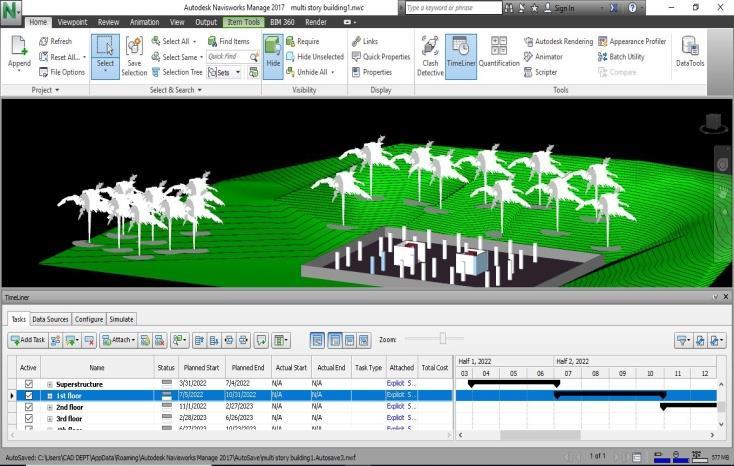
Task: Uncheck Active box for 2nd floor task
Action: [x=29, y=407]
